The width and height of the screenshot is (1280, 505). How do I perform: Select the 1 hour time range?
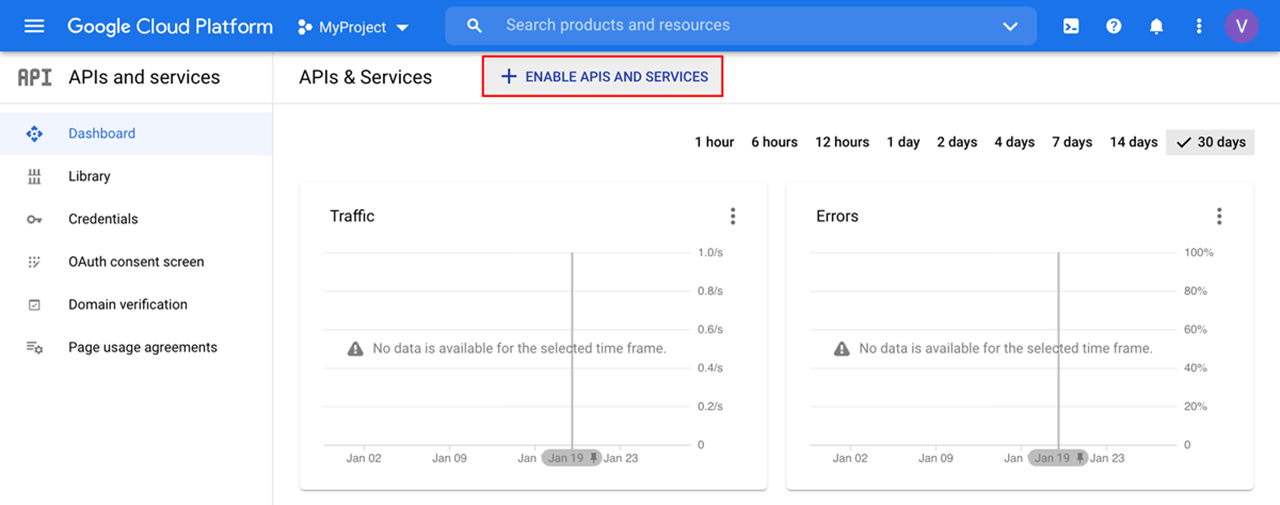click(x=714, y=142)
